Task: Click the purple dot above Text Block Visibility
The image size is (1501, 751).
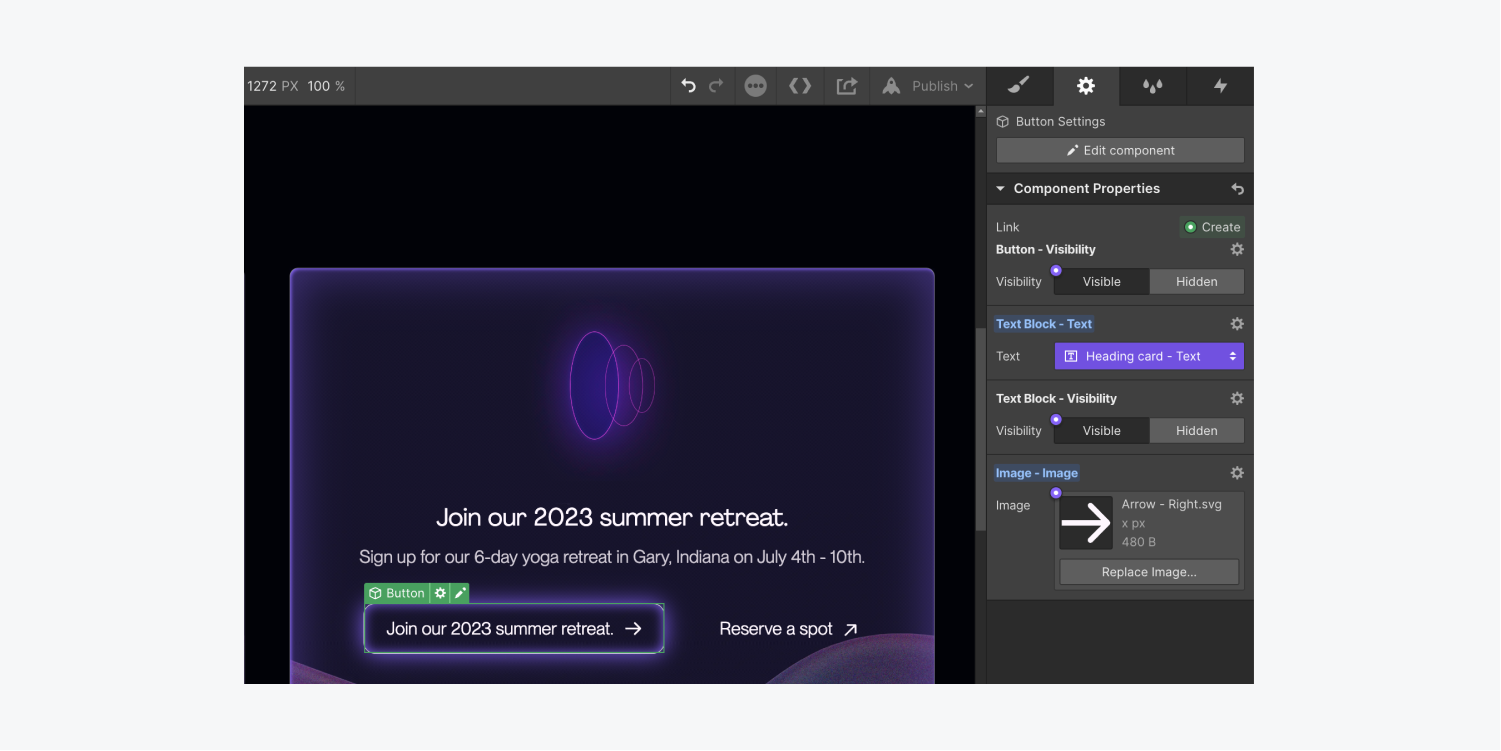Action: 1056,419
